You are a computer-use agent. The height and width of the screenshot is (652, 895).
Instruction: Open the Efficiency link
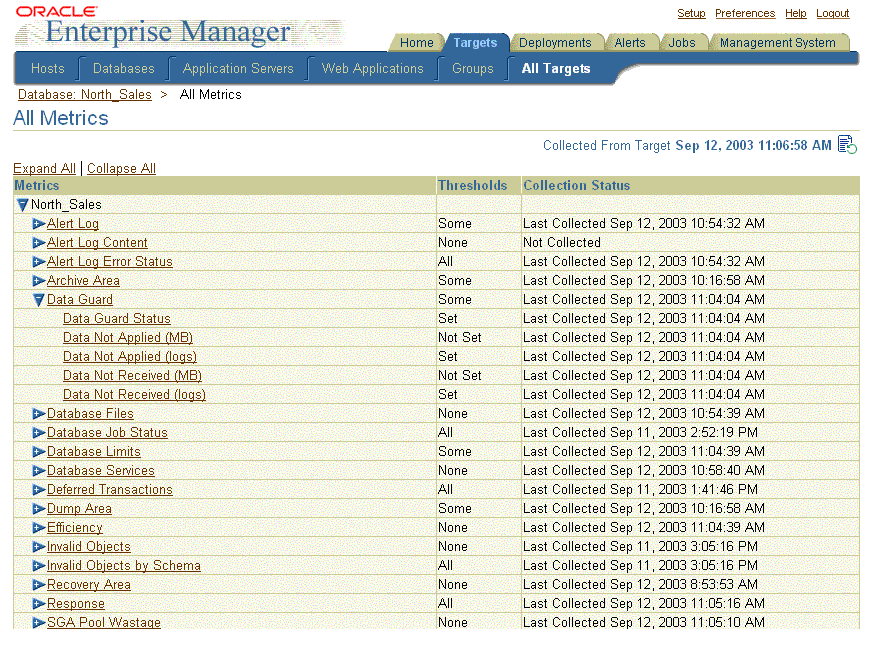pos(75,528)
